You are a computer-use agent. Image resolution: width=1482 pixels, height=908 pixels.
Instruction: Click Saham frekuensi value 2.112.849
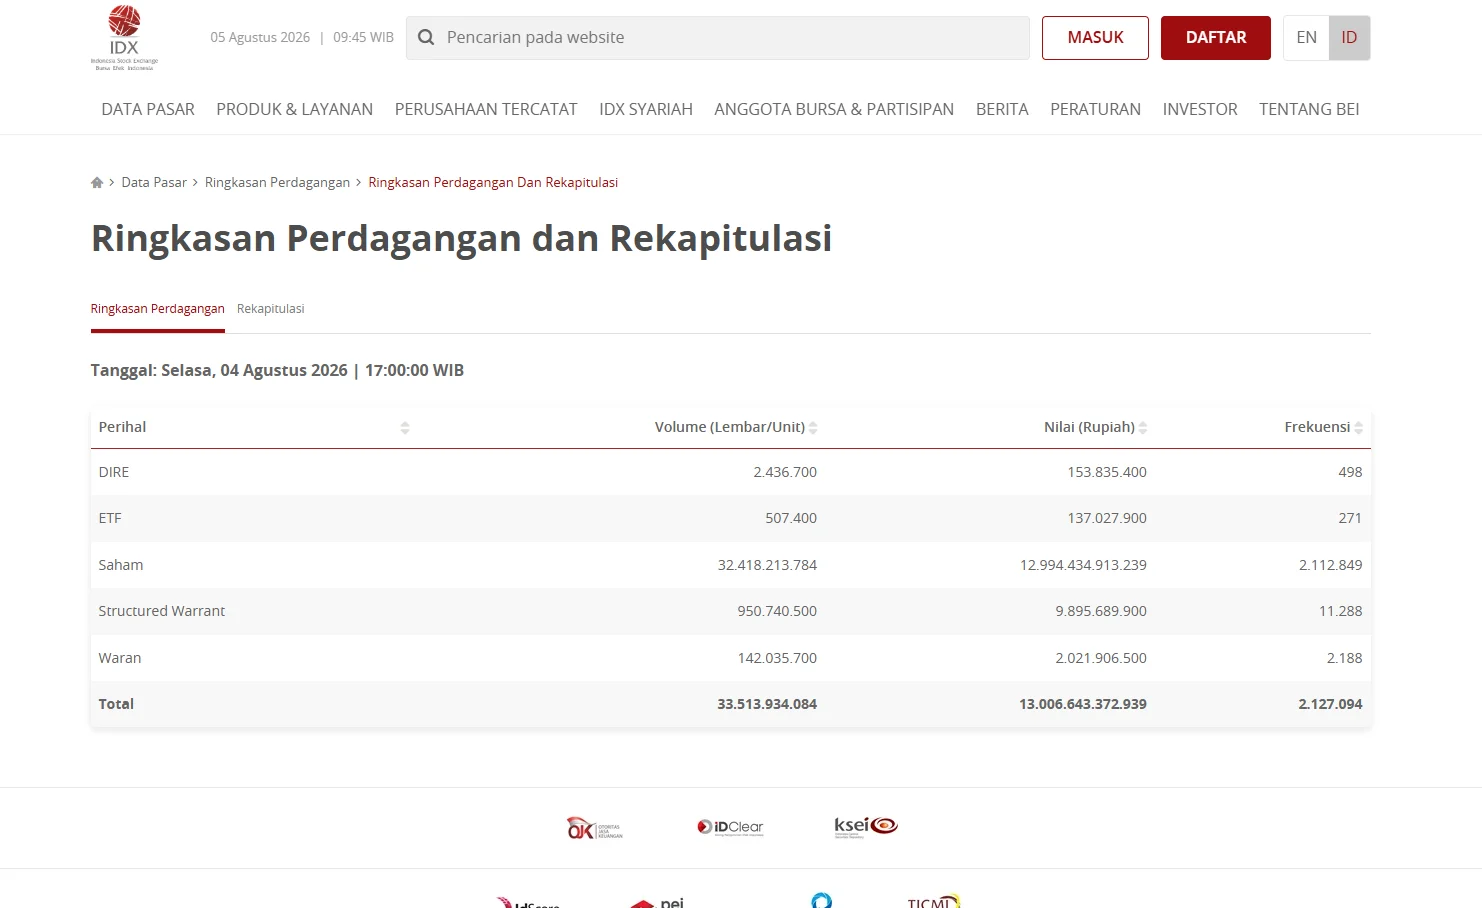tap(1331, 565)
